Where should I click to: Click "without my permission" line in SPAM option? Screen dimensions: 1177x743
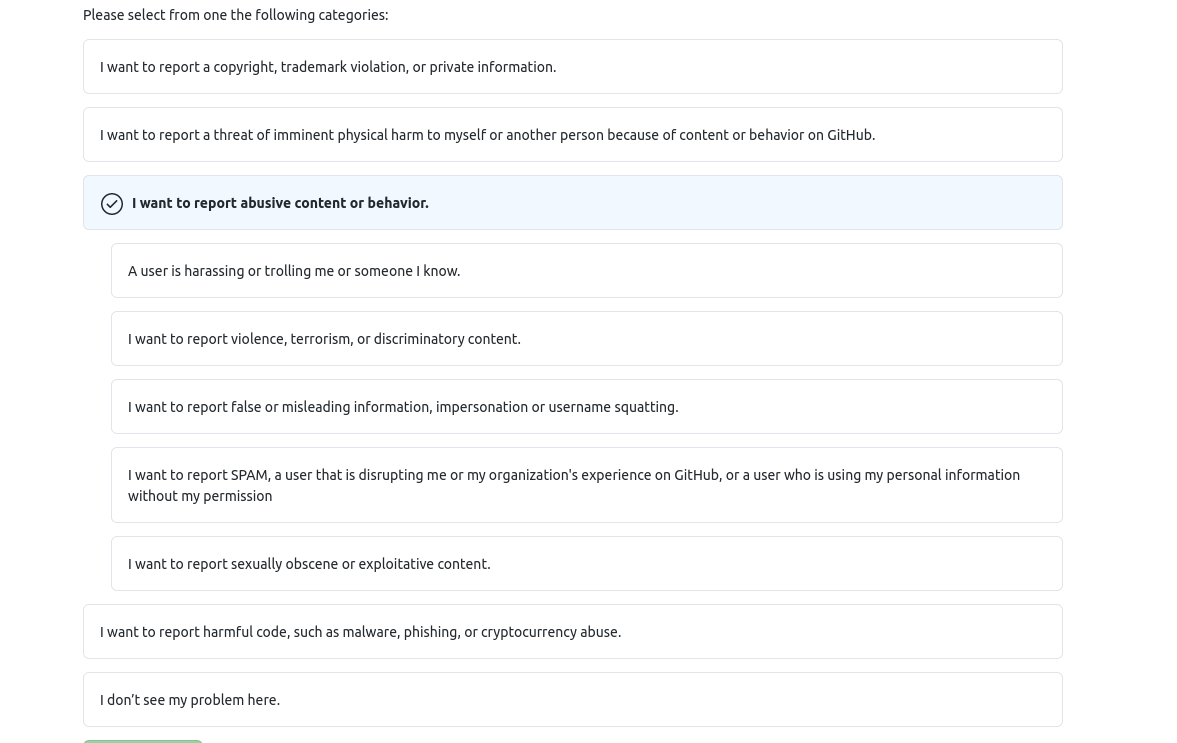(200, 496)
